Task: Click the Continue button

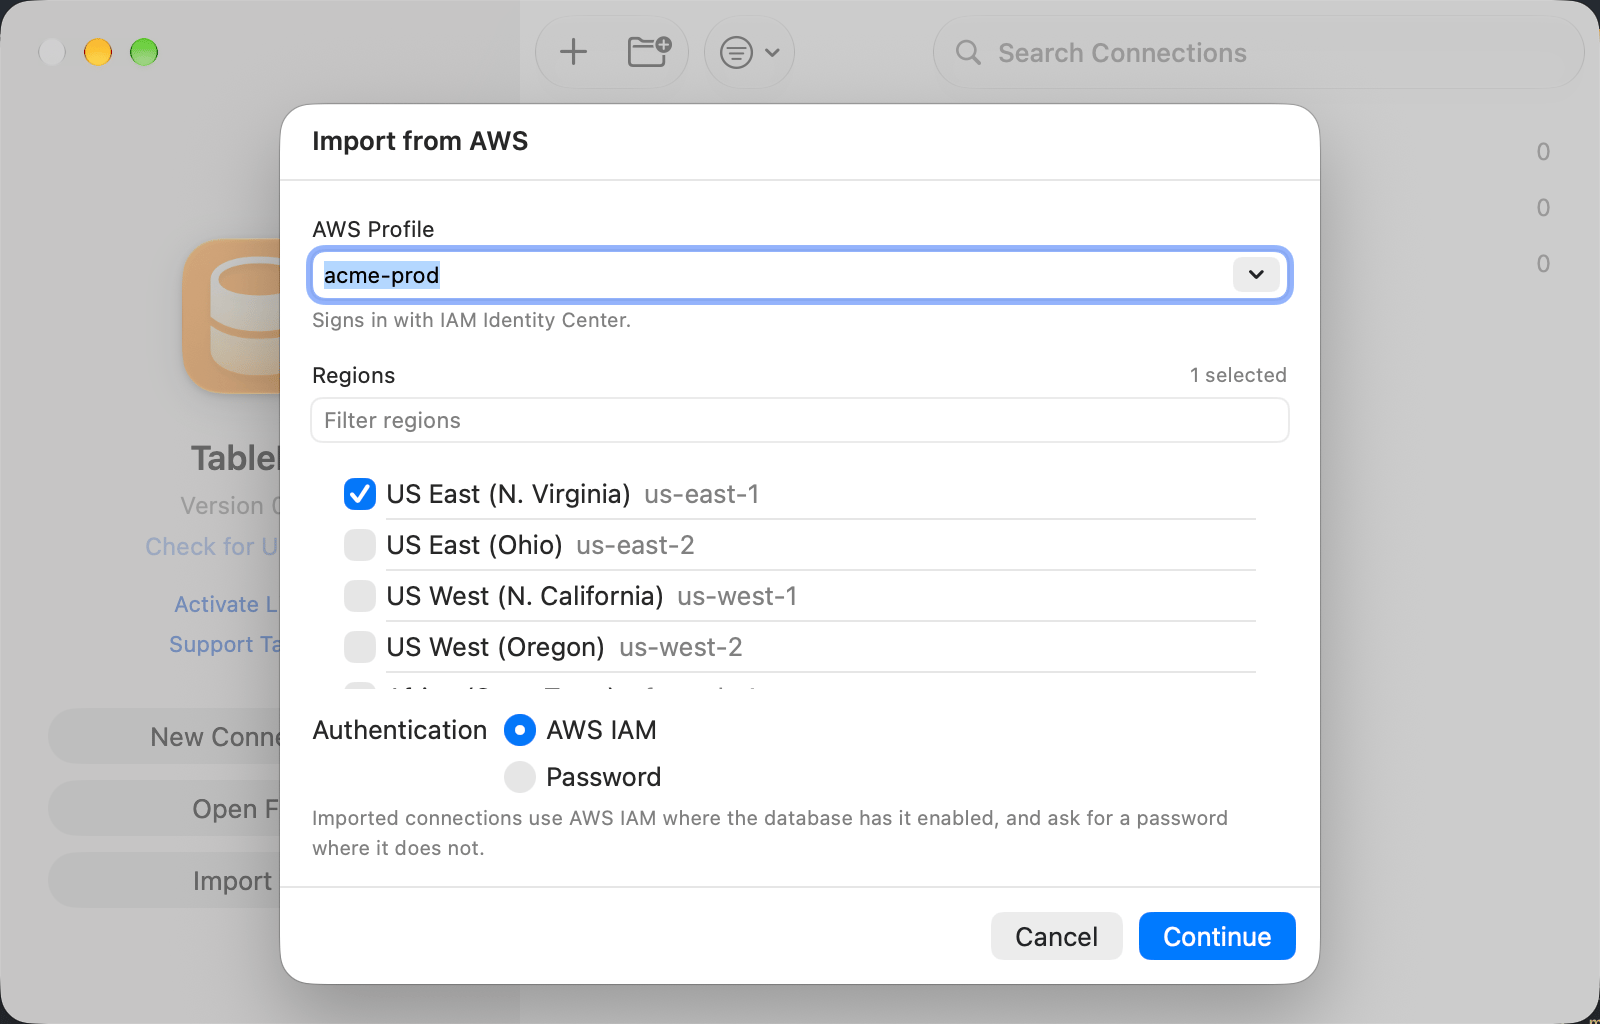Action: (x=1217, y=936)
